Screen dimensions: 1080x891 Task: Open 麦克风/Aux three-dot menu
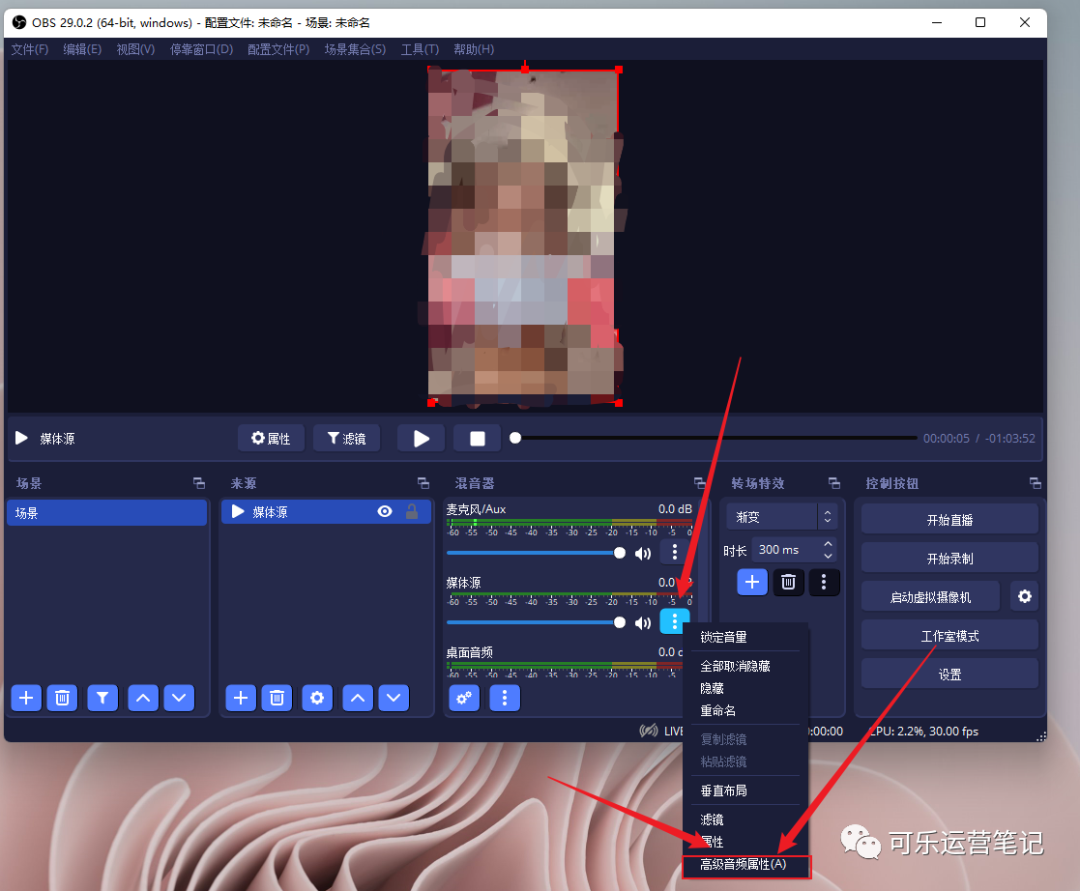674,552
